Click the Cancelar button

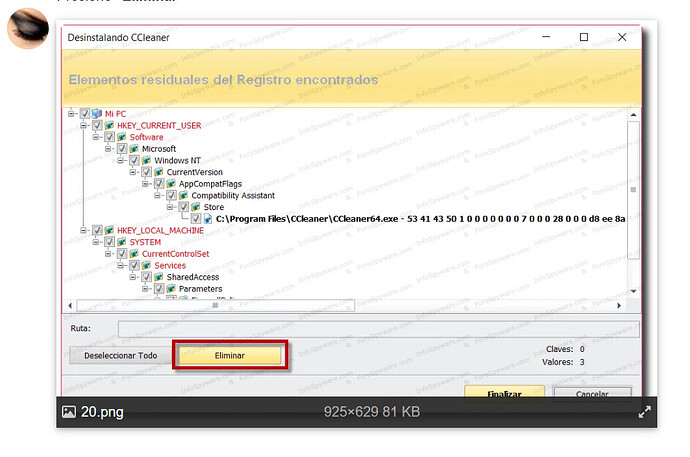(592, 391)
